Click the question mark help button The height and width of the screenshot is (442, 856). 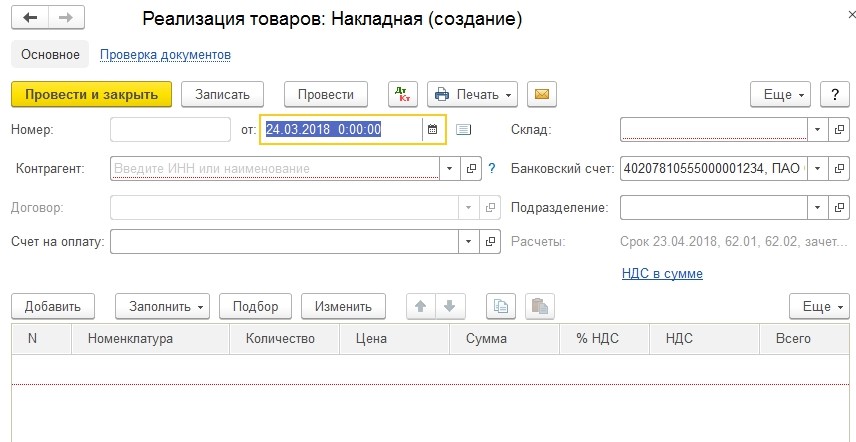point(834,94)
